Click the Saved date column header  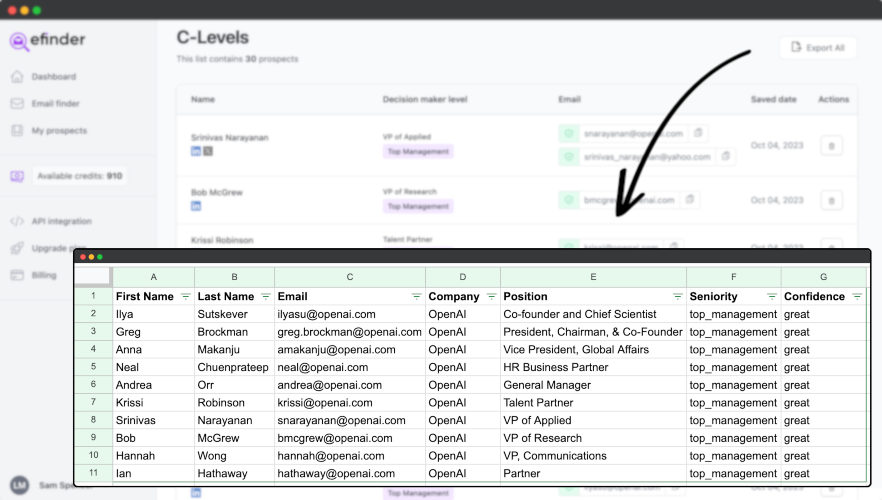click(773, 100)
